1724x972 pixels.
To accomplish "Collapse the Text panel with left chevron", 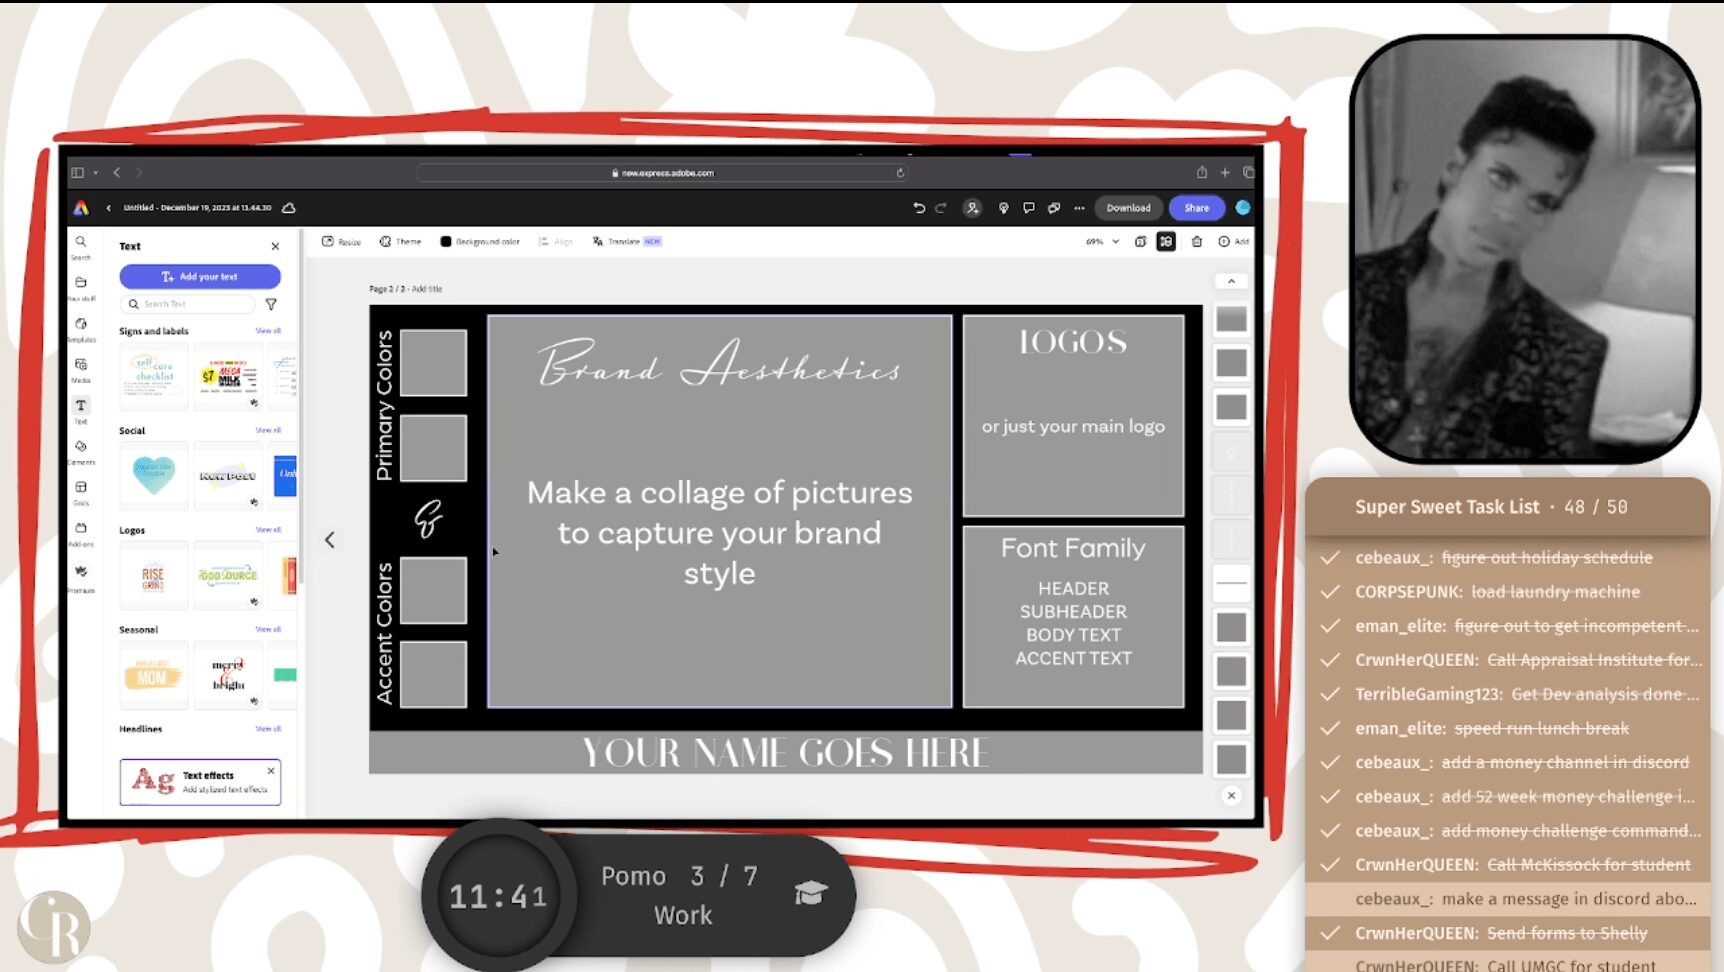I will click(330, 540).
